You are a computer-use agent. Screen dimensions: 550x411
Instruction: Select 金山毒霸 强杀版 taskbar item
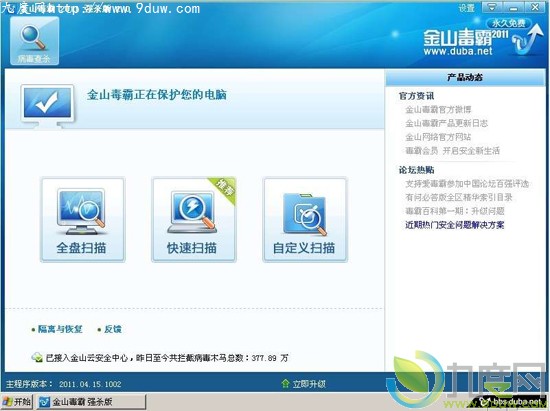[91, 402]
